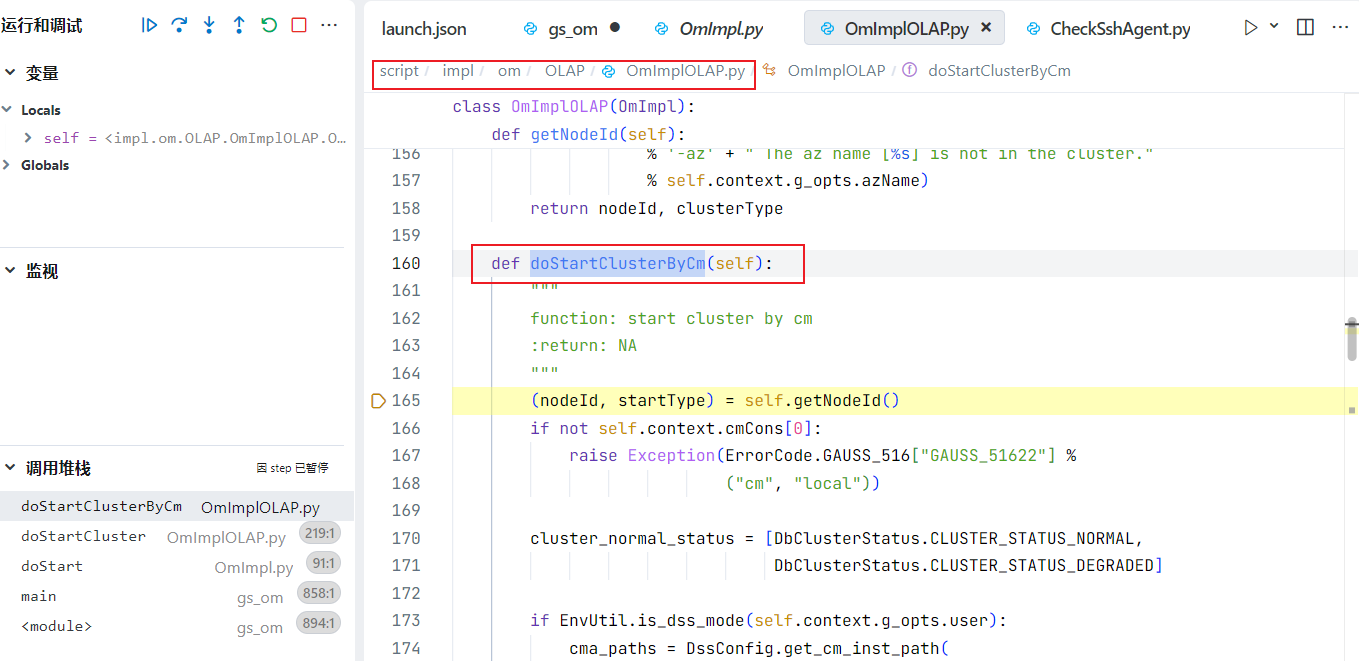
Task: Click the impl breadcrumb segment
Action: click(x=458, y=71)
